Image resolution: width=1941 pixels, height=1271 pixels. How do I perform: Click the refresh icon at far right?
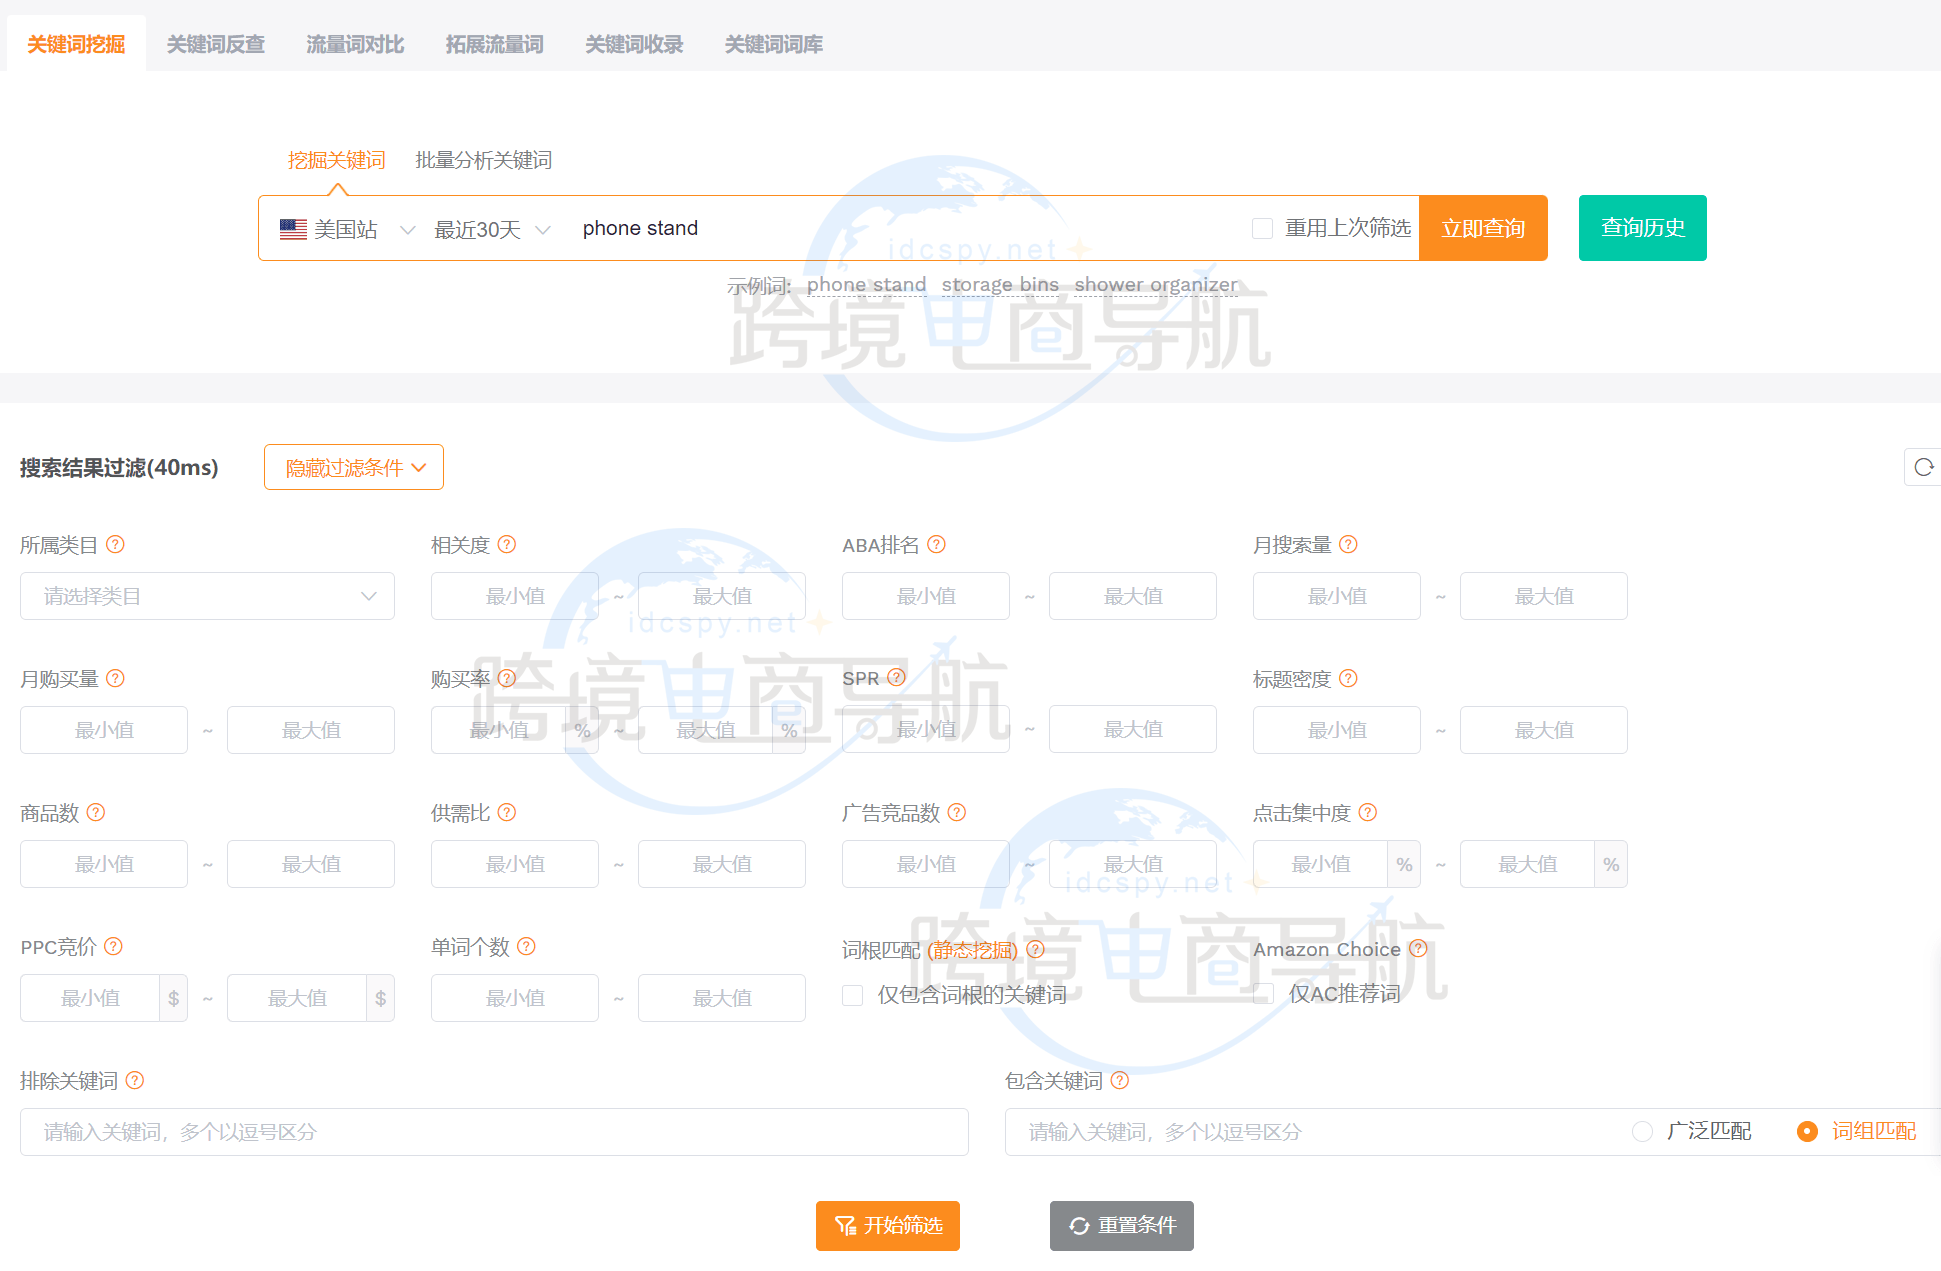(x=1924, y=467)
